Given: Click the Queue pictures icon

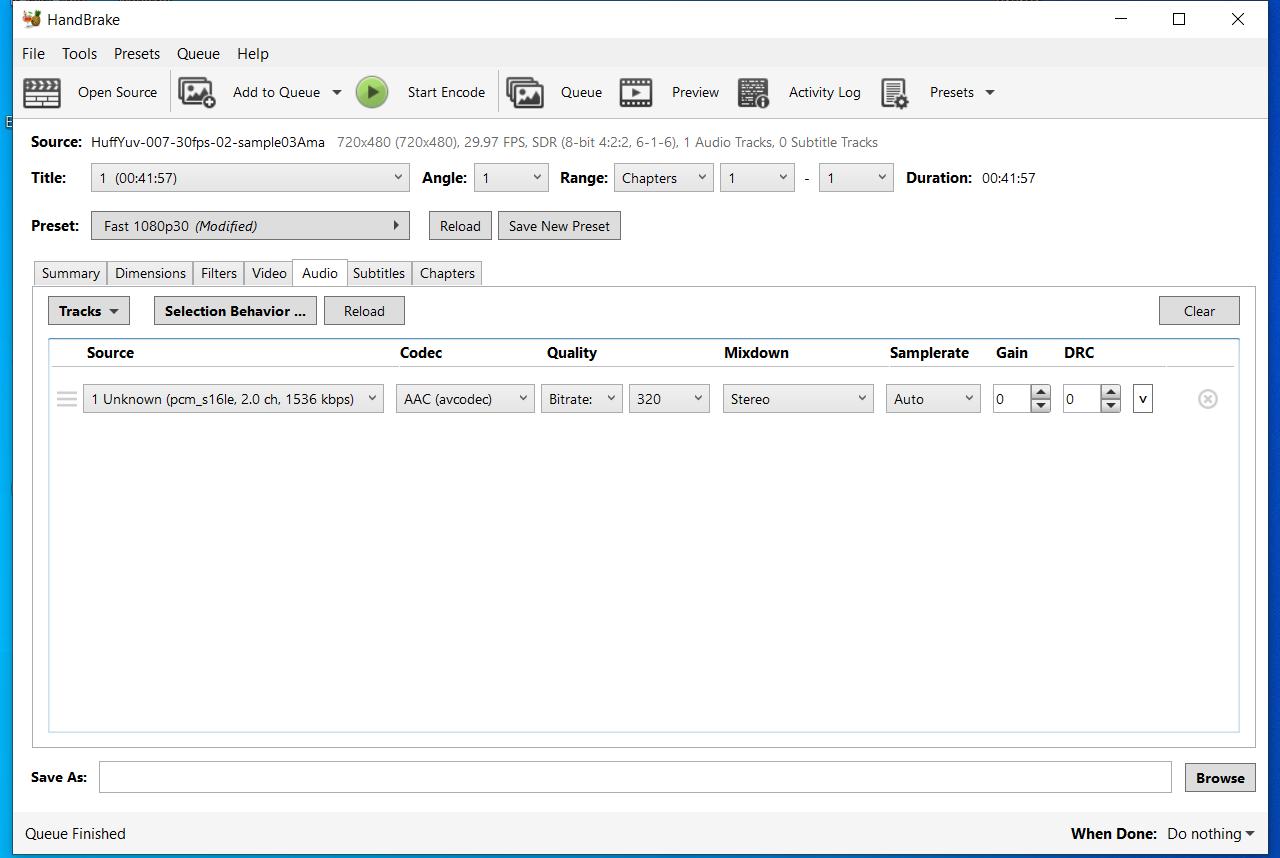Looking at the screenshot, I should tap(525, 92).
